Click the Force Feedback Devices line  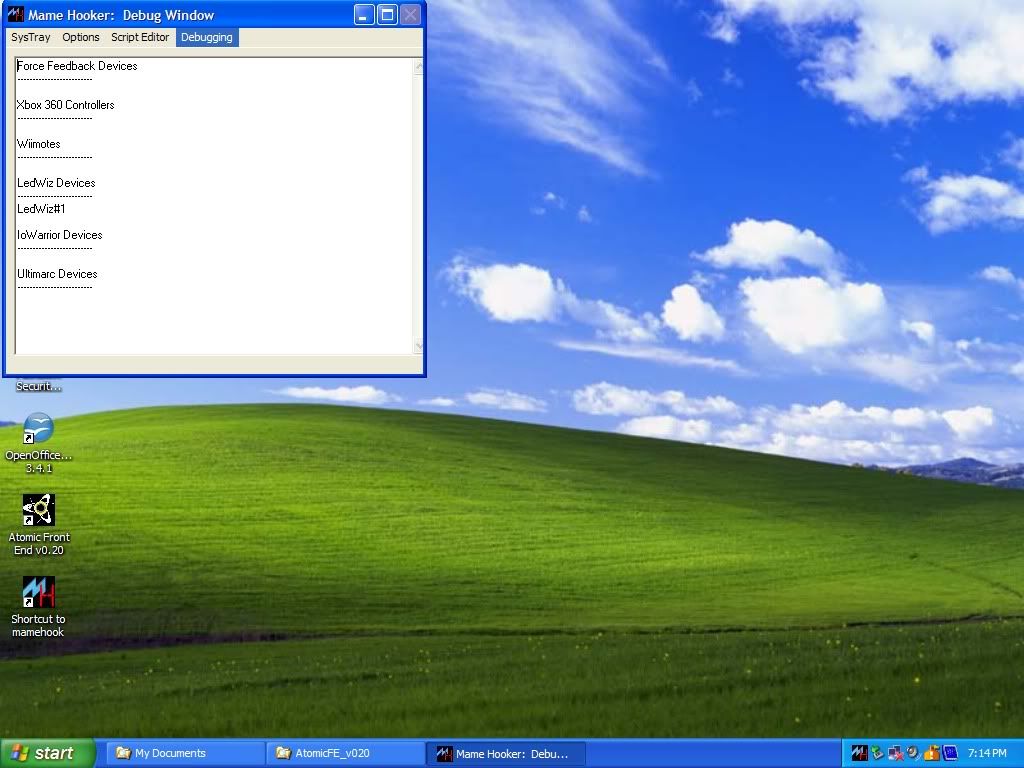pyautogui.click(x=77, y=66)
